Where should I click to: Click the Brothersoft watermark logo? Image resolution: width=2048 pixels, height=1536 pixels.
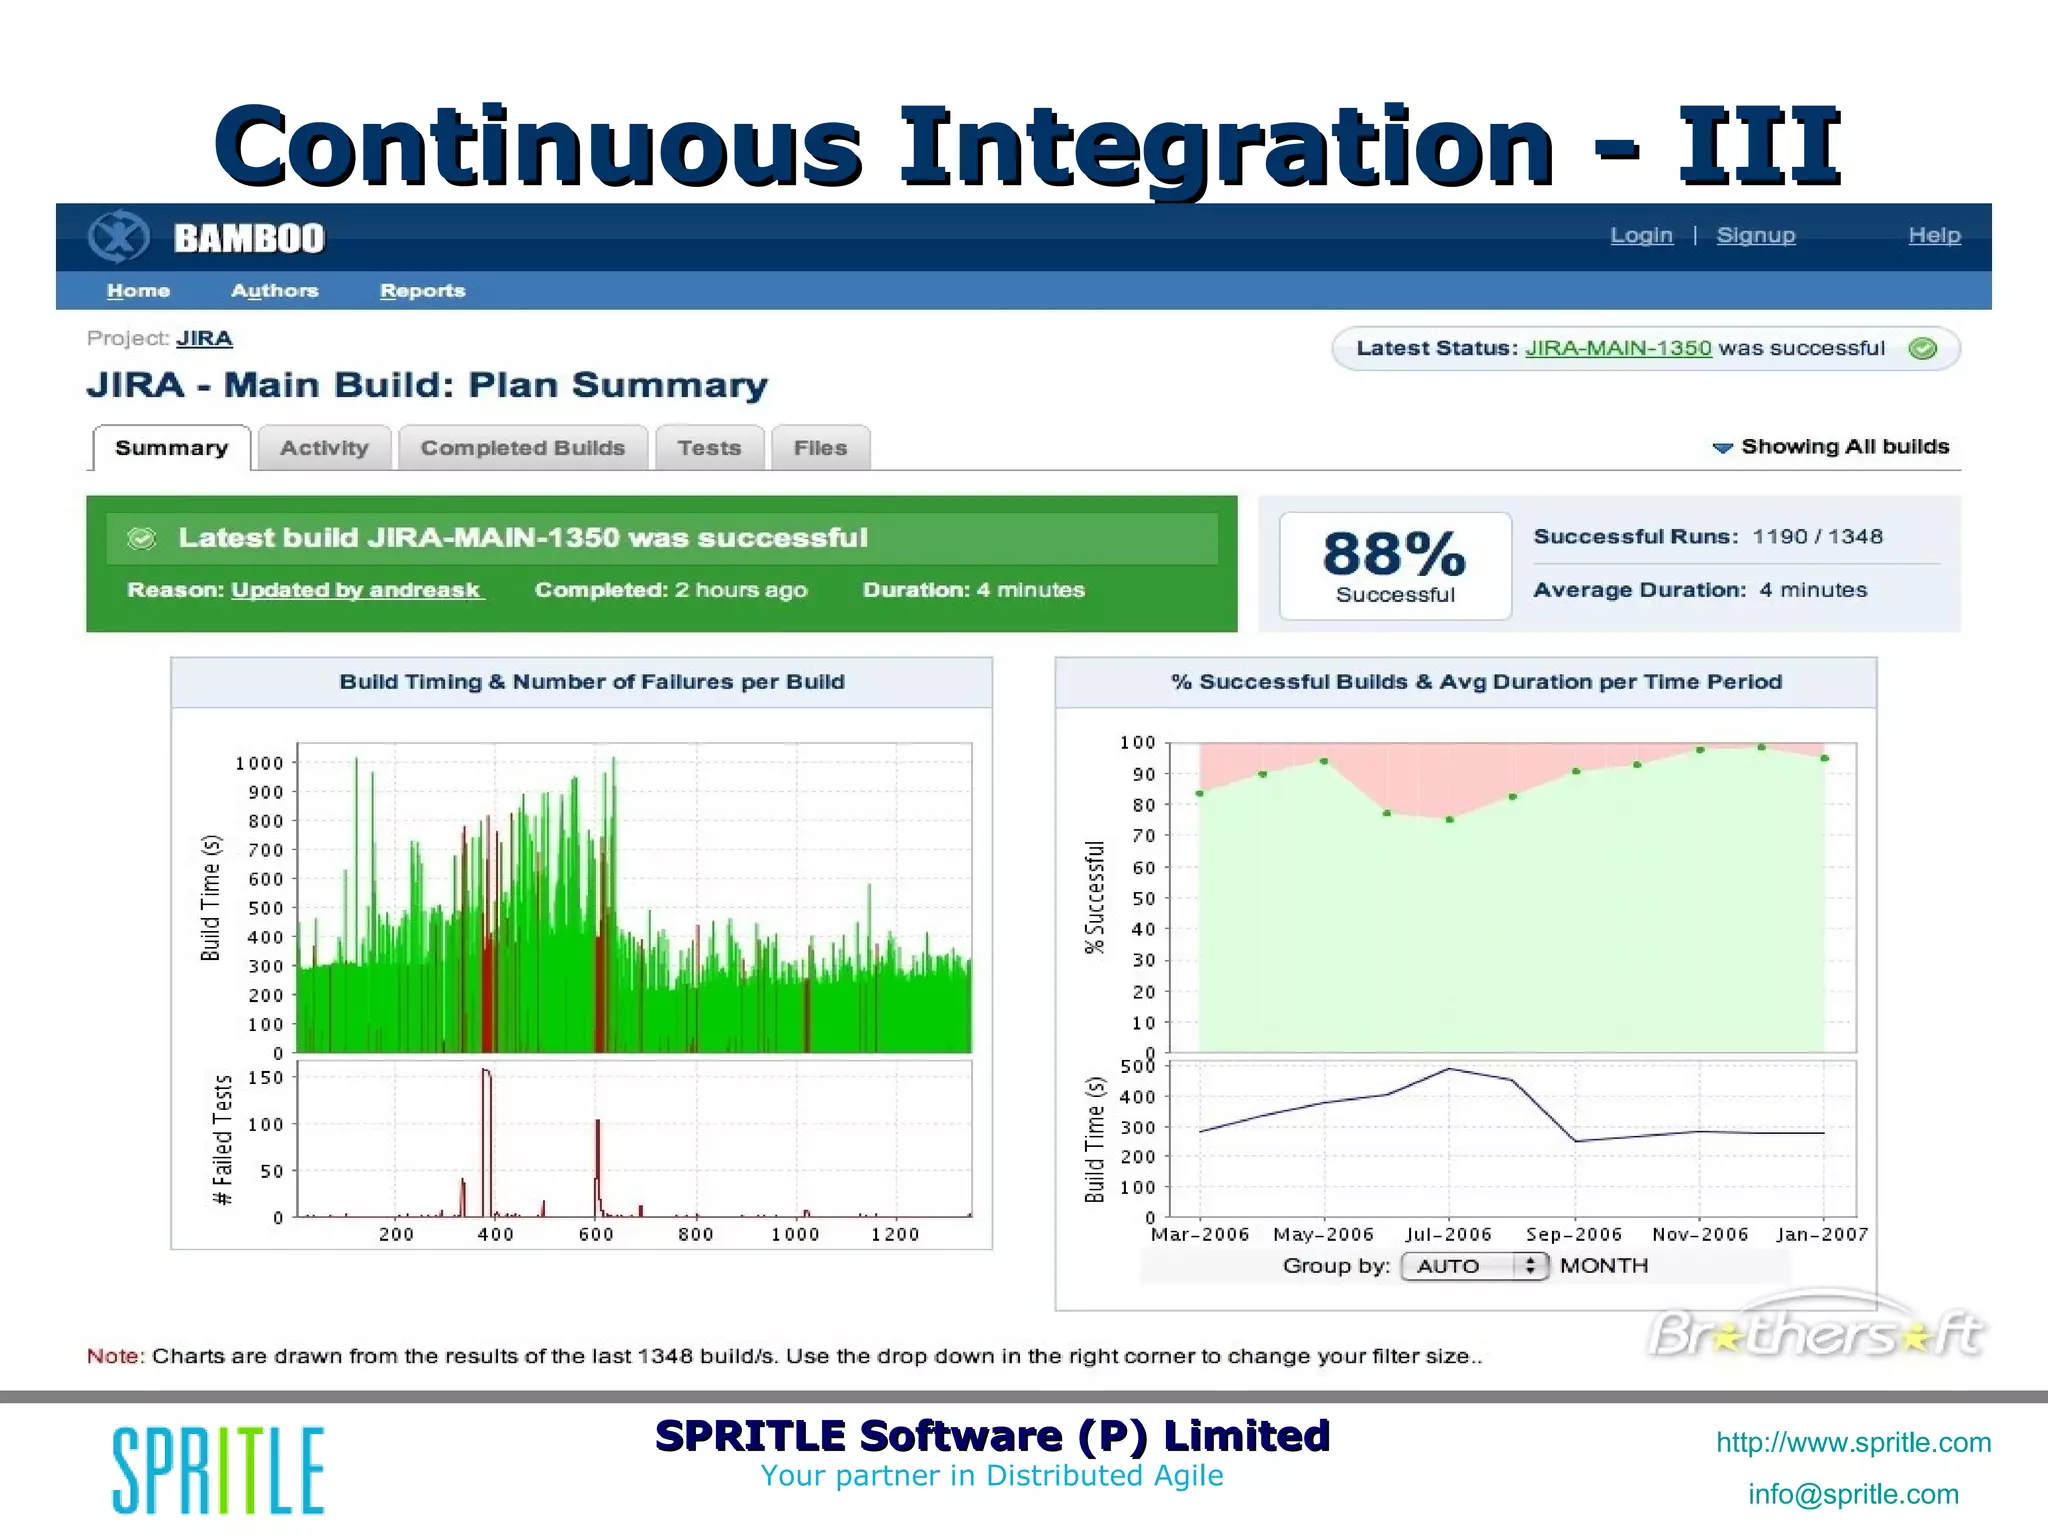click(x=1815, y=1332)
